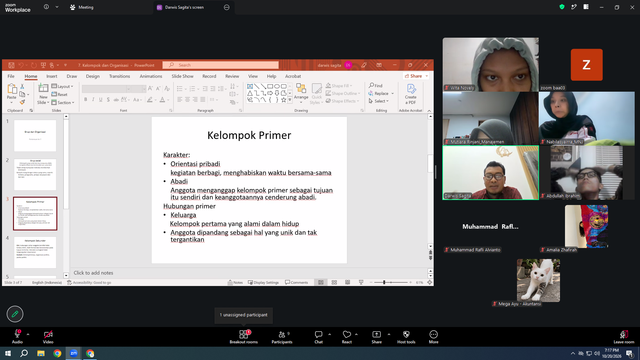Select slide 4 thumbnail
The width and height of the screenshot is (640, 360).
click(35, 252)
